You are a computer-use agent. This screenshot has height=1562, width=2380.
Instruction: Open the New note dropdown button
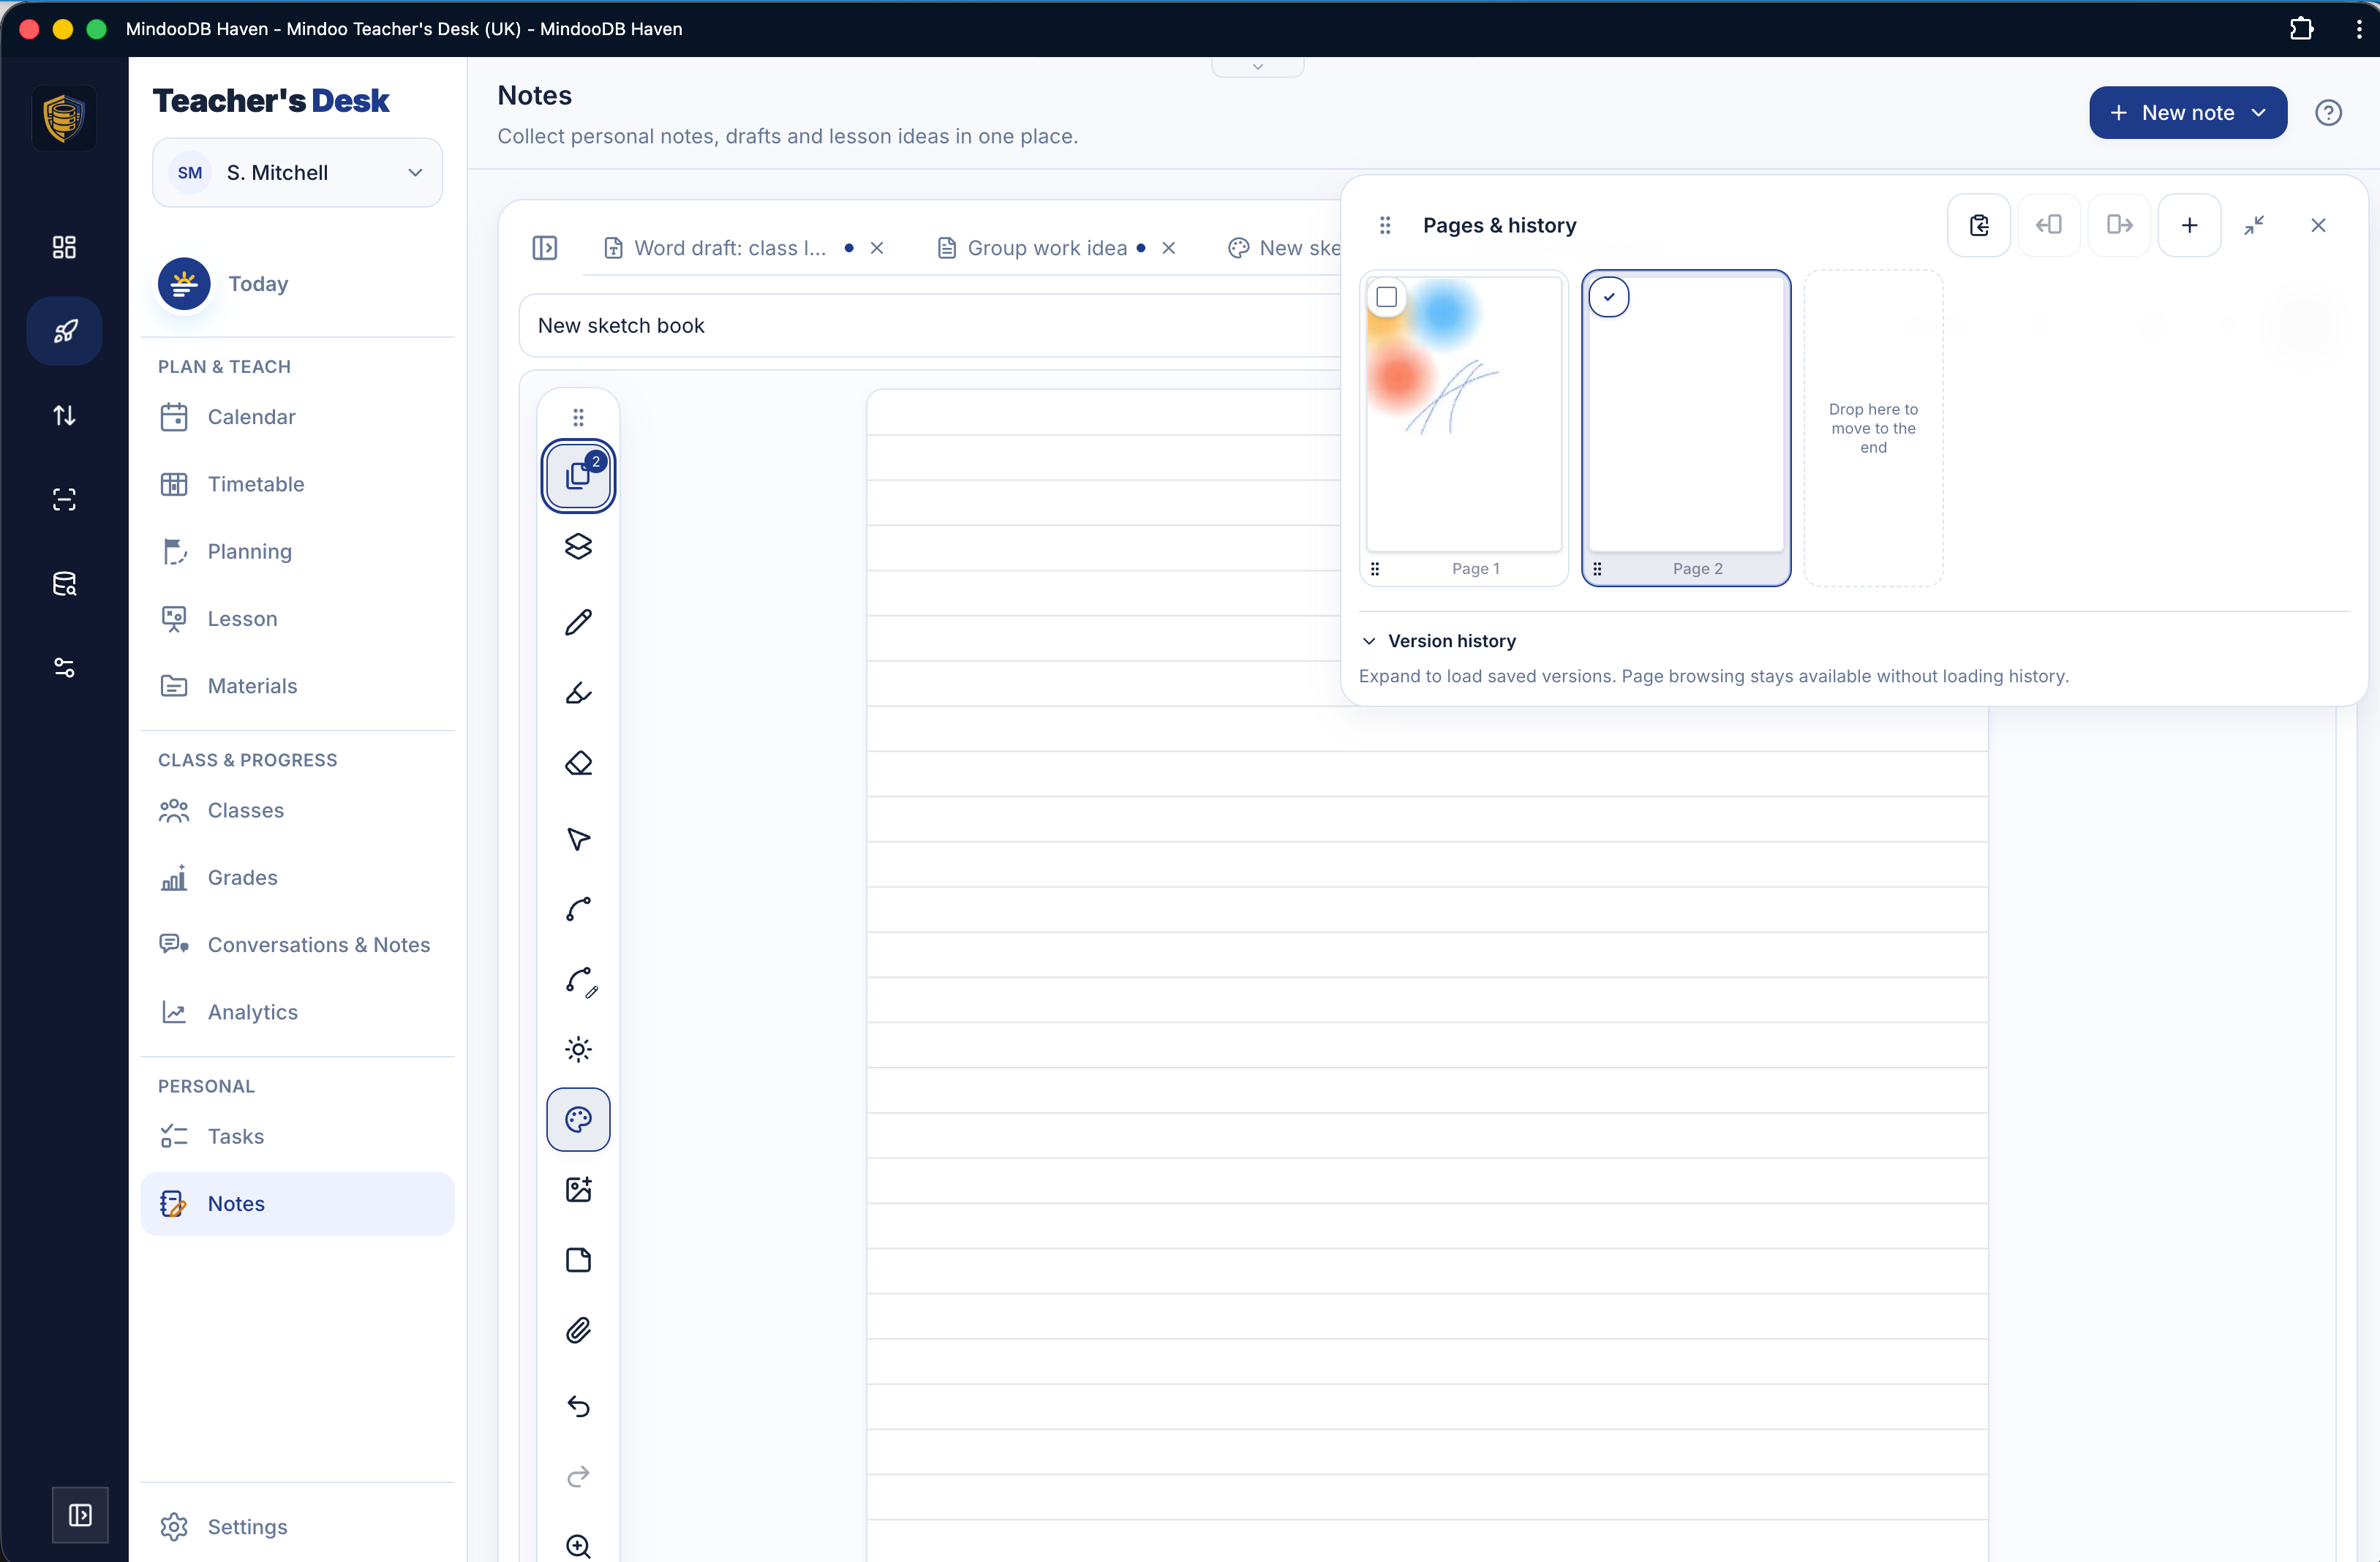pyautogui.click(x=2187, y=113)
